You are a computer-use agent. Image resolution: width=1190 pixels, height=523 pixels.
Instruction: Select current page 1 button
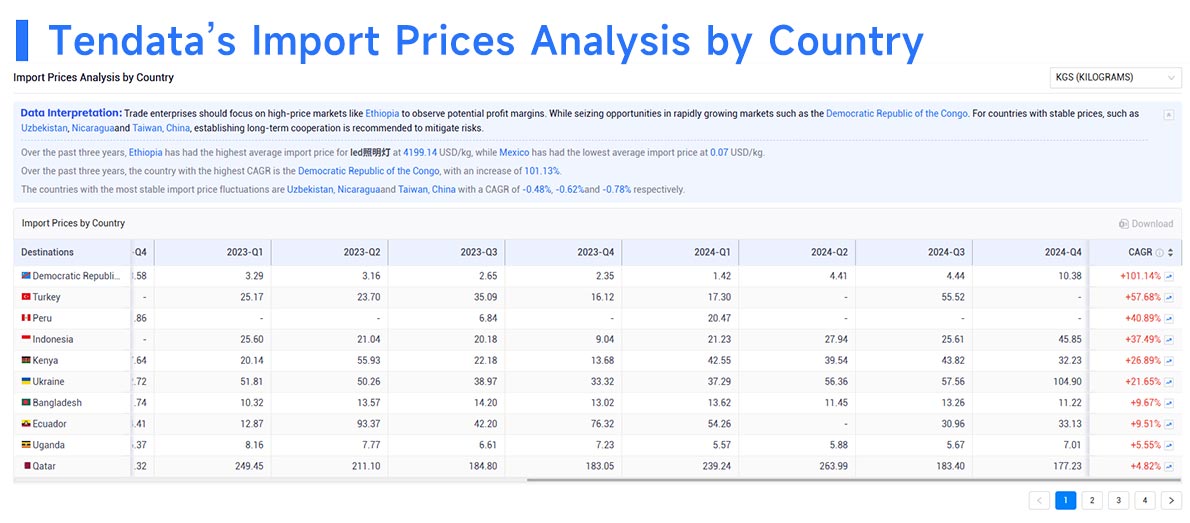coord(1066,500)
